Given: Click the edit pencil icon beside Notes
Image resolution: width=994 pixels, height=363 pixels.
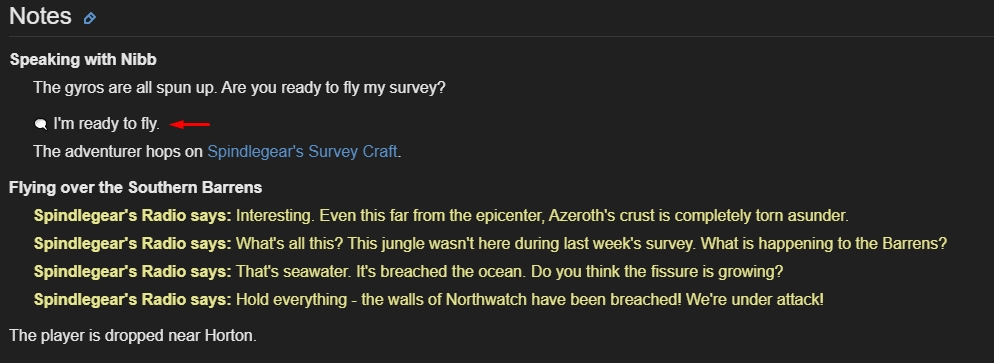Looking at the screenshot, I should pyautogui.click(x=89, y=18).
